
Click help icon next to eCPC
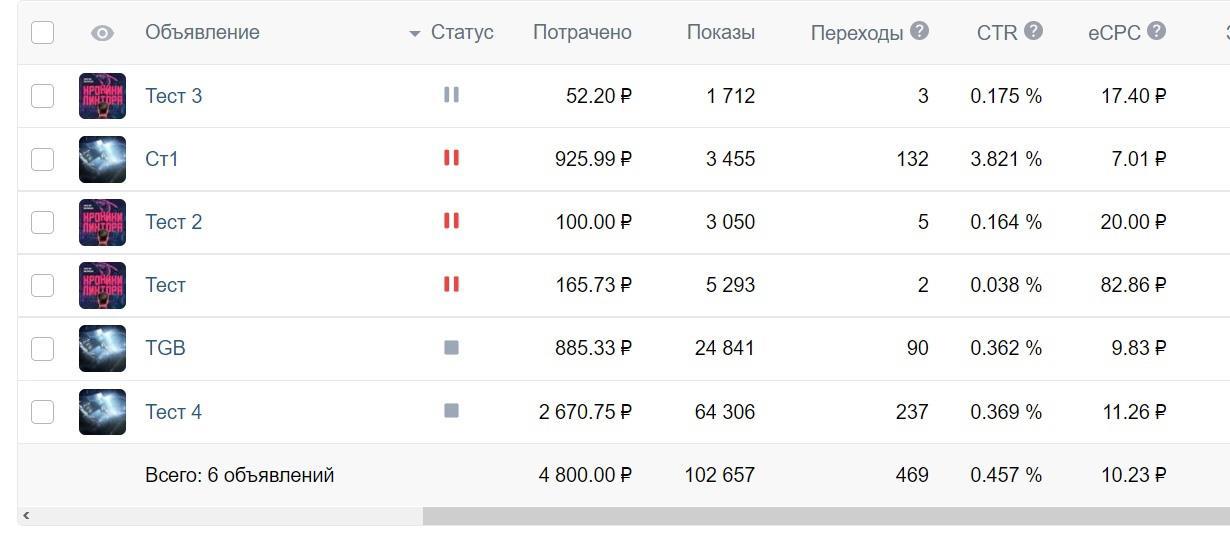click(x=1157, y=31)
